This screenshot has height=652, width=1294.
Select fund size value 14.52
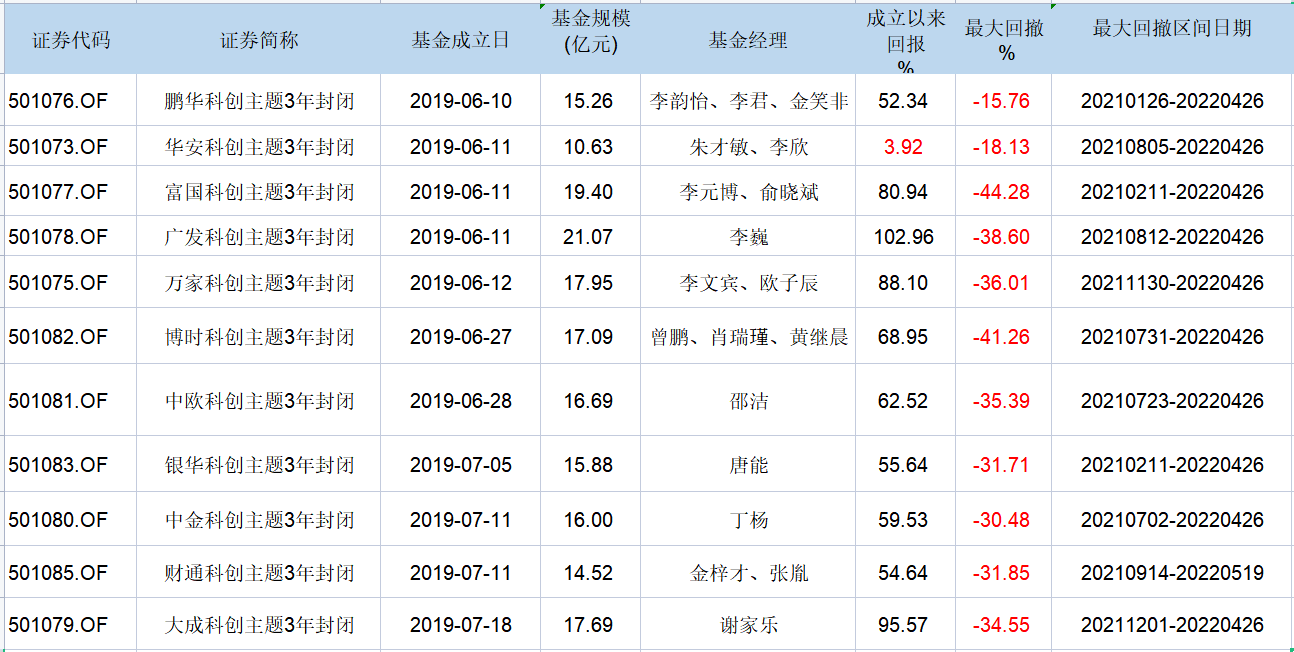point(588,573)
